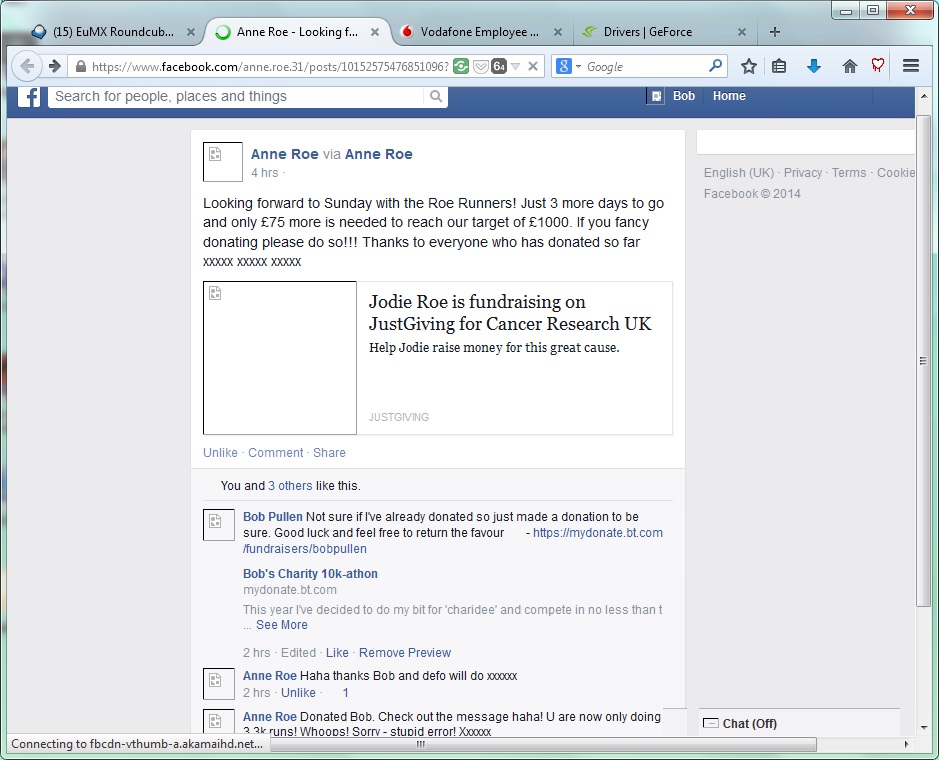The height and width of the screenshot is (760, 939).
Task: Open the Chat (Off) bar
Action: click(749, 723)
